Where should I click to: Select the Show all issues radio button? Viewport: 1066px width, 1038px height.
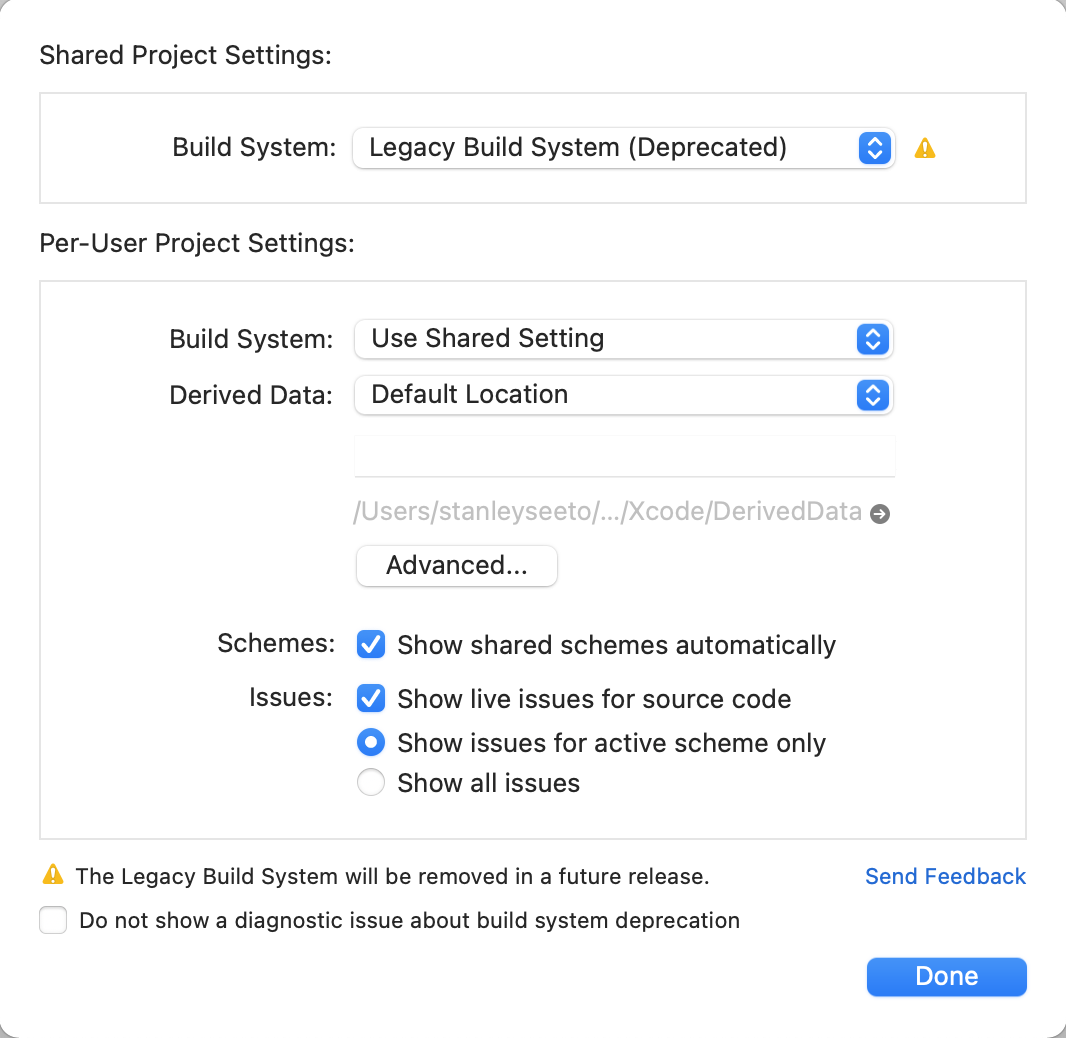[371, 782]
